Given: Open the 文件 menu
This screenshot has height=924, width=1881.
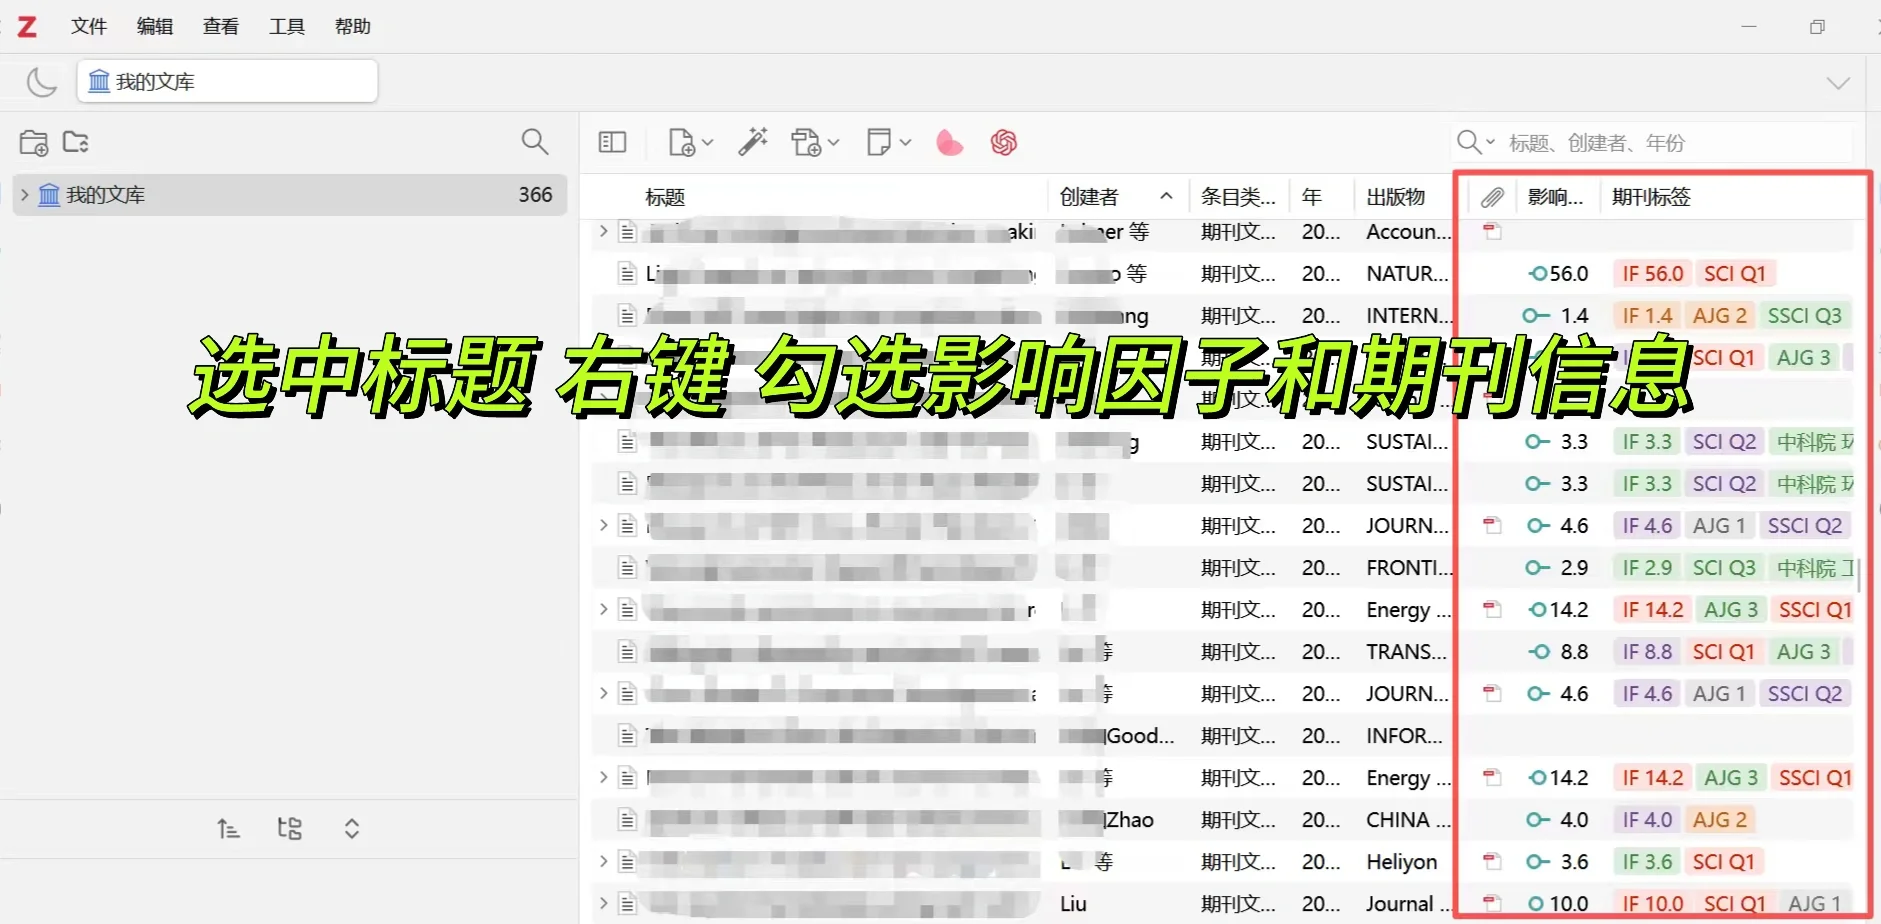Looking at the screenshot, I should click(88, 26).
